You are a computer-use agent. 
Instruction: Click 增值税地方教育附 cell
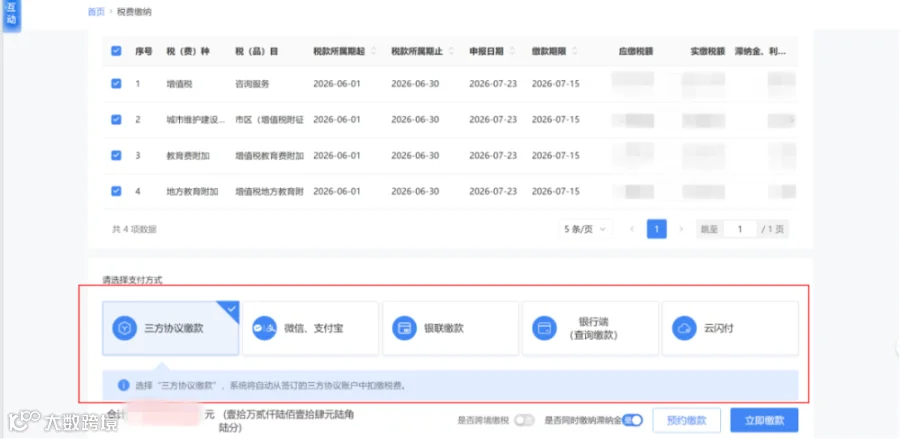[270, 191]
